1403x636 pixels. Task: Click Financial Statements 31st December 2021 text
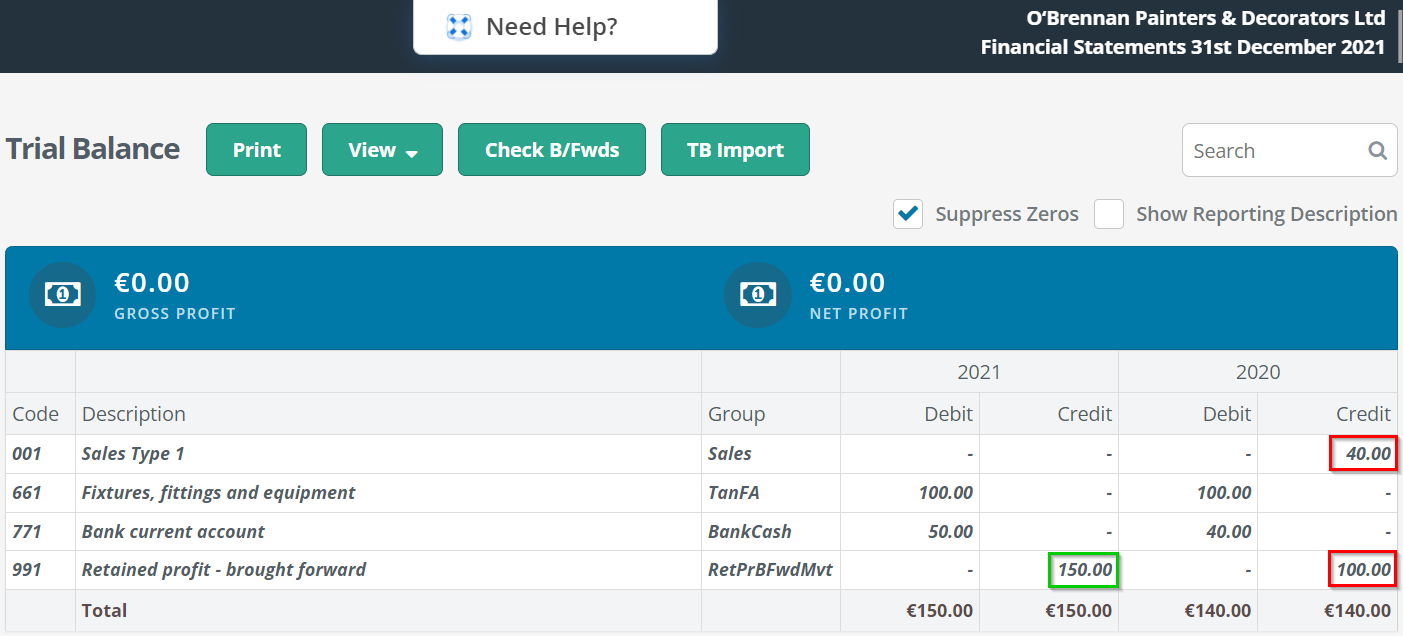click(1183, 47)
